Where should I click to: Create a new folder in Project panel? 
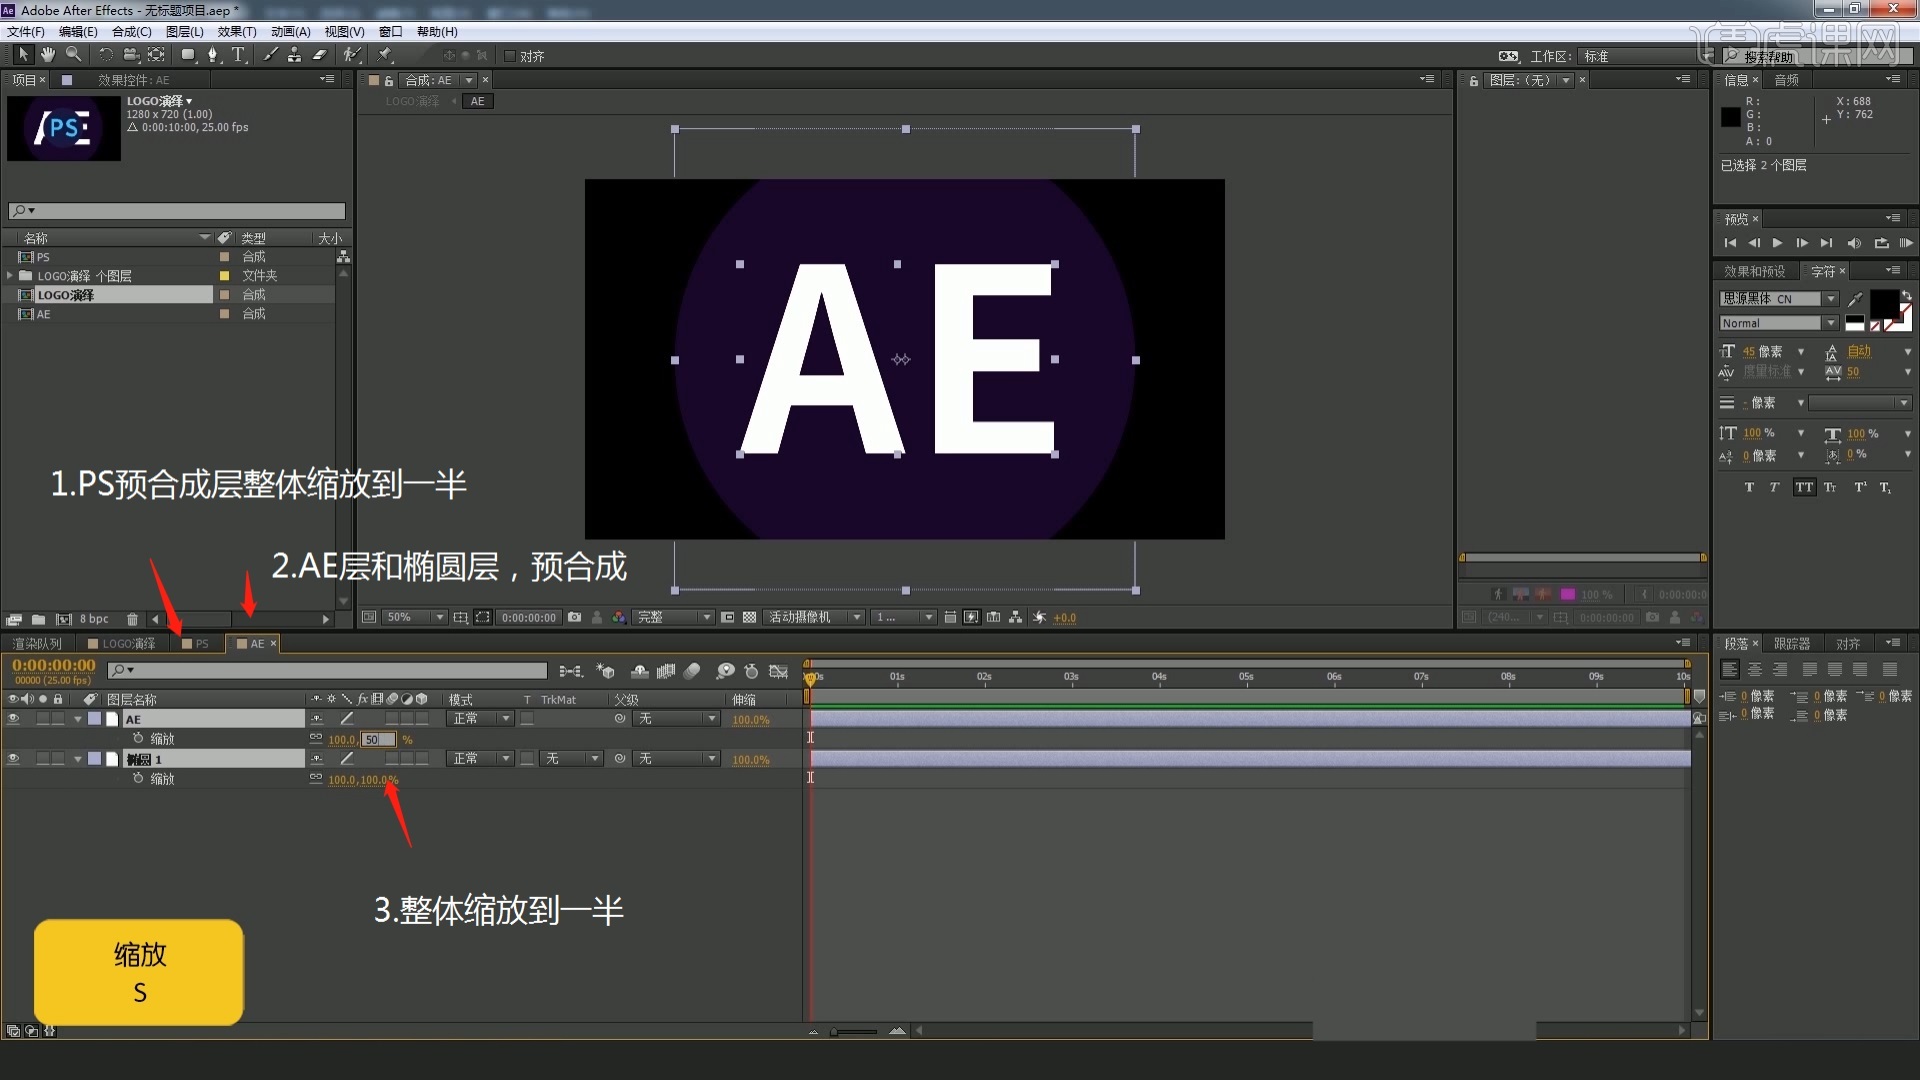(38, 619)
